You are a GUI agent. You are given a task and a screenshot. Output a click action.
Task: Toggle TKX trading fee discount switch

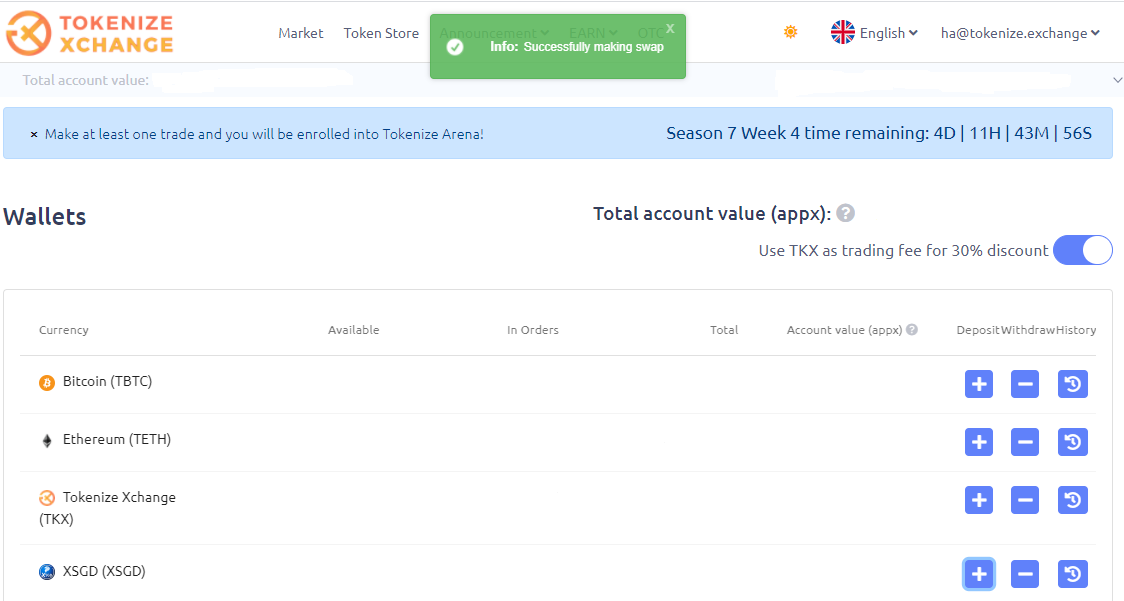click(1082, 250)
